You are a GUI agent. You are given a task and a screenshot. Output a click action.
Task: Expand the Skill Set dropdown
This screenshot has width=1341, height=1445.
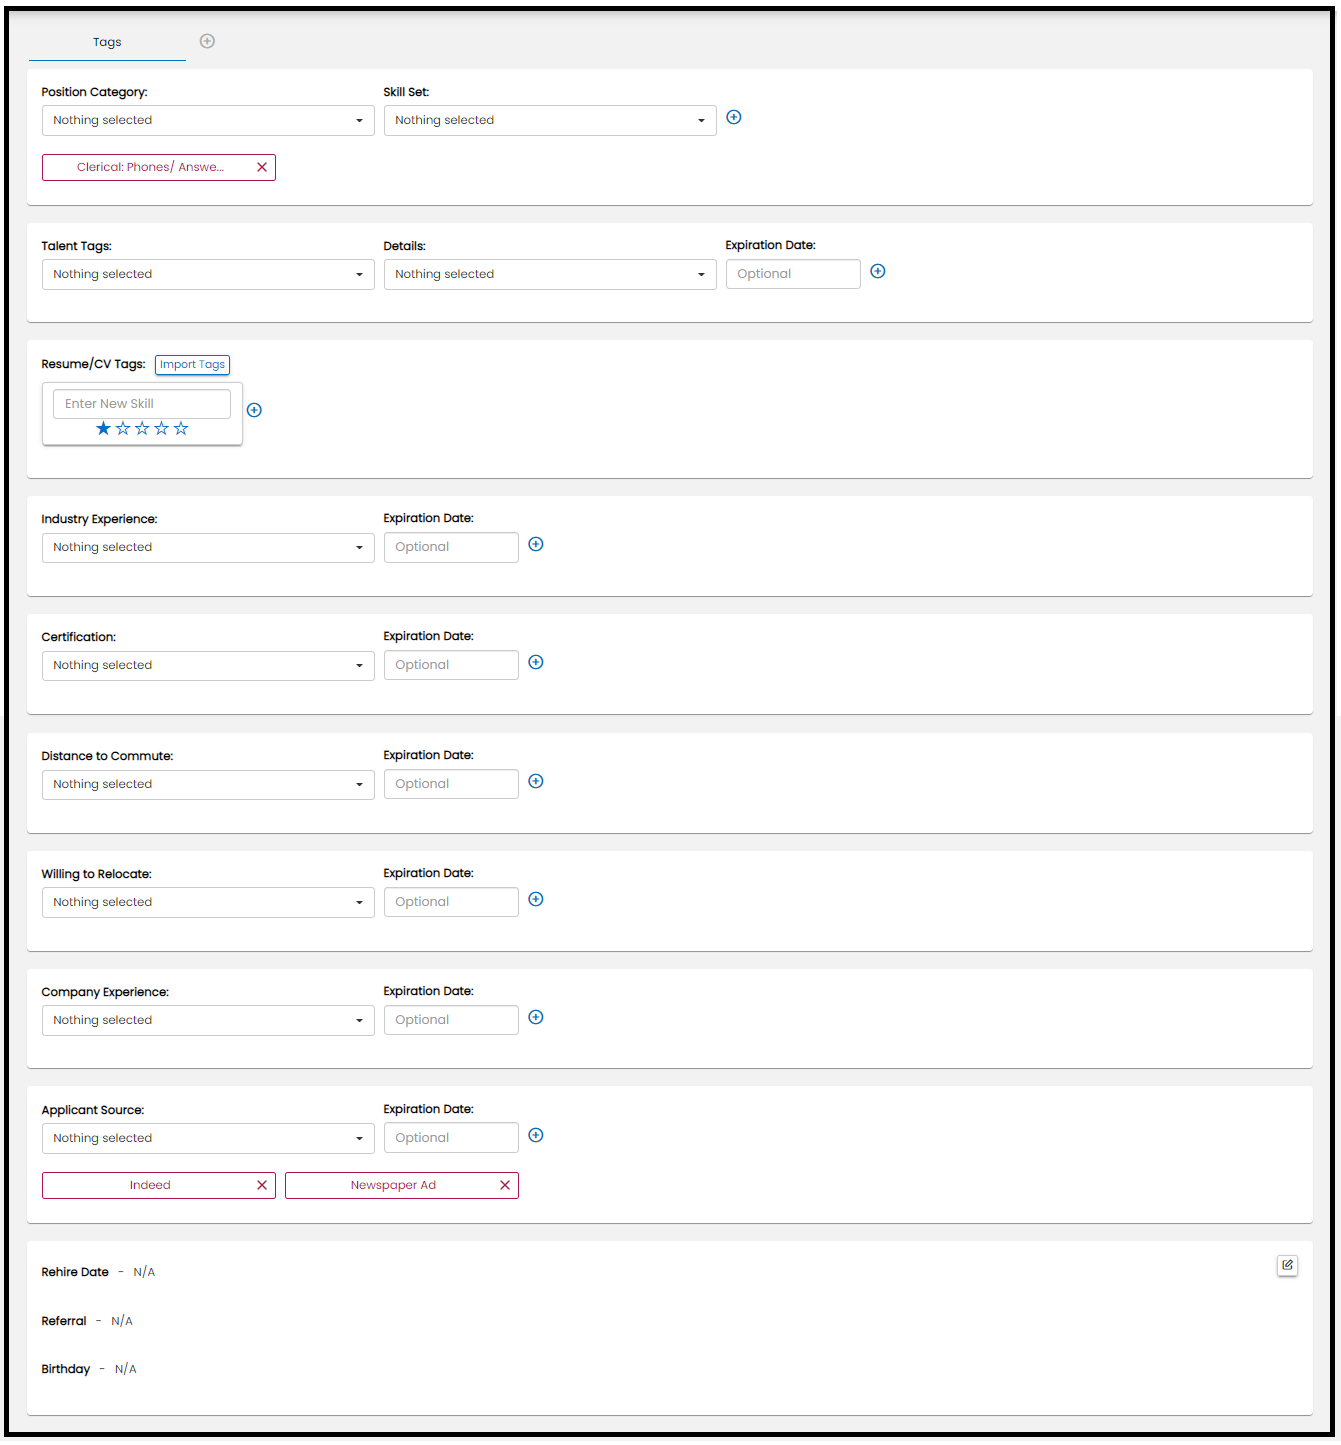[x=550, y=121]
